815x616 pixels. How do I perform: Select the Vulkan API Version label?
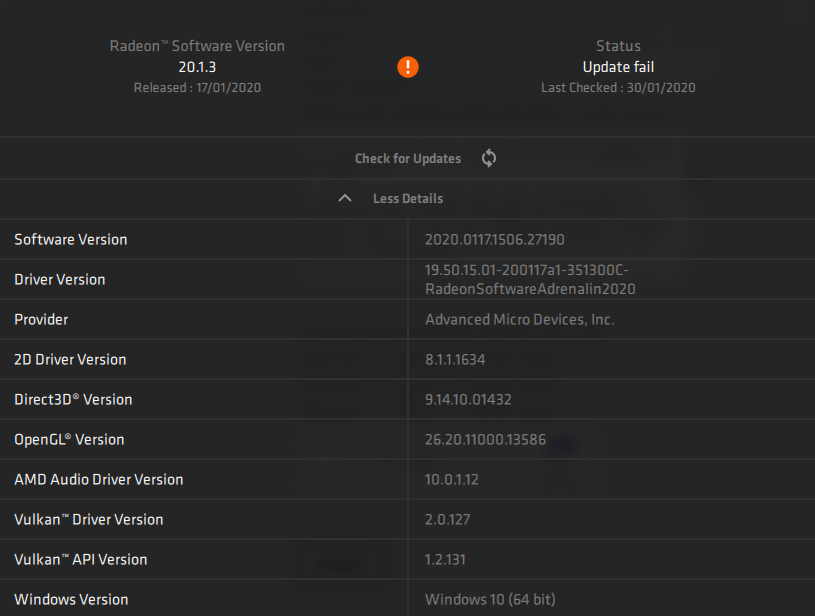(81, 560)
